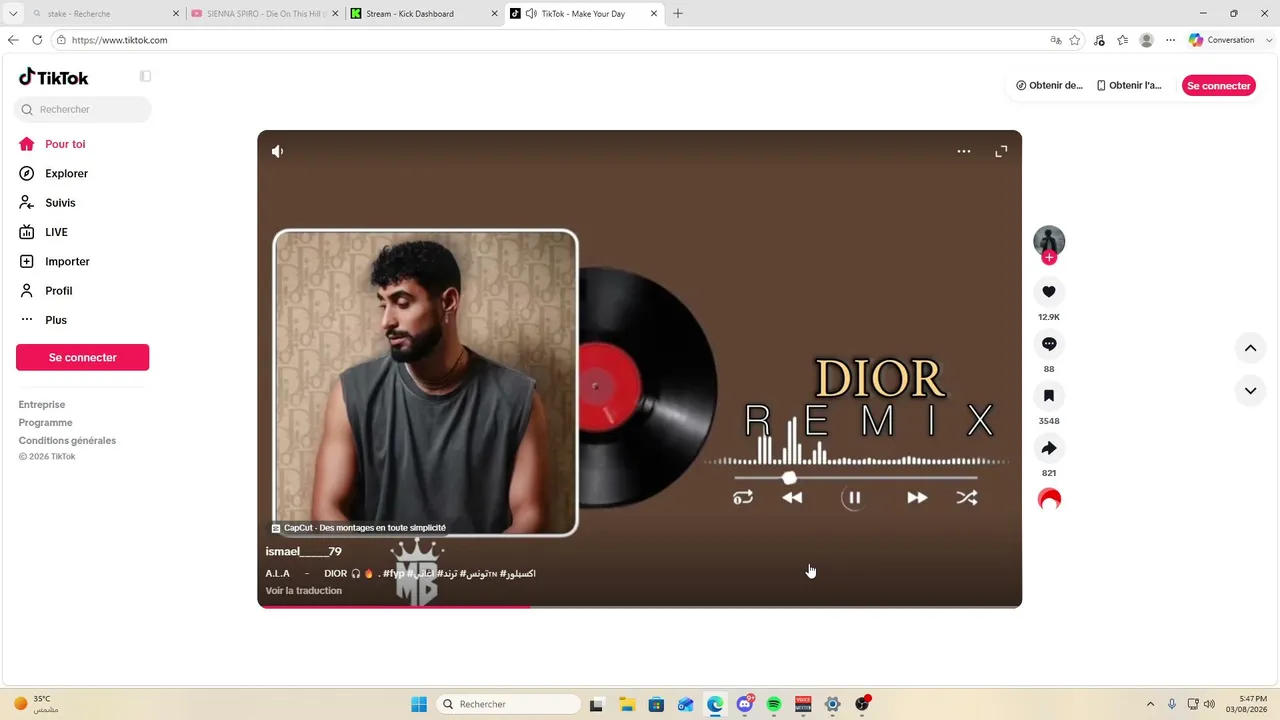Open File Explorer from the taskbar

pyautogui.click(x=627, y=704)
